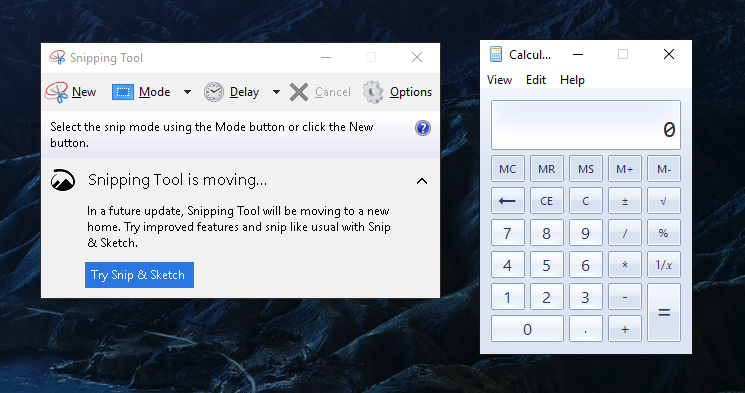Click the digit 1 key
The width and height of the screenshot is (745, 393).
[x=508, y=297]
